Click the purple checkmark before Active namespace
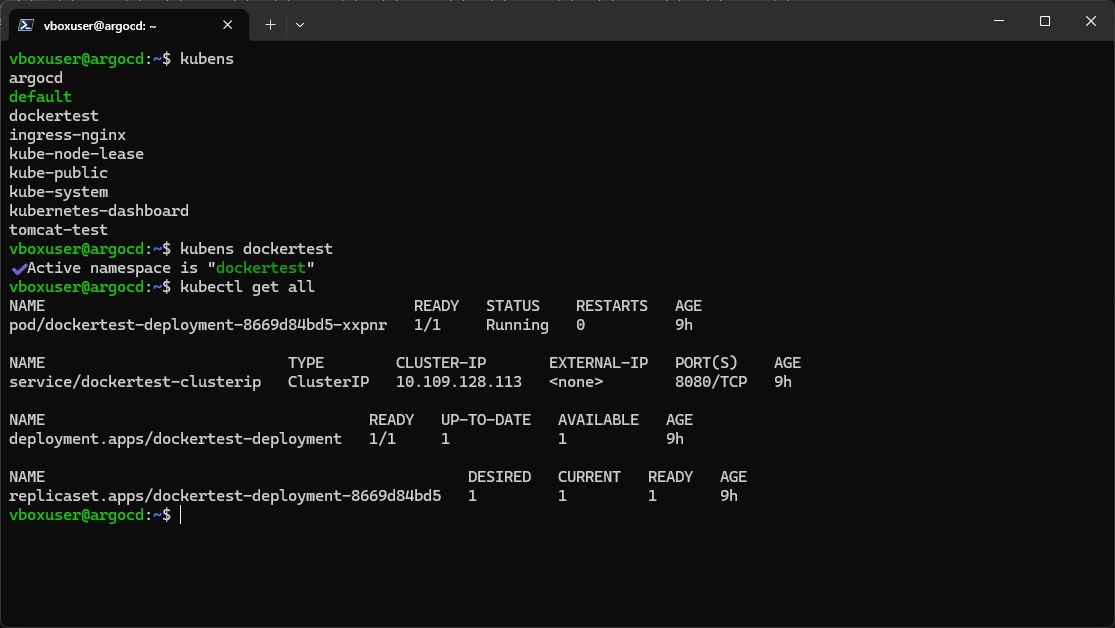 tap(18, 268)
